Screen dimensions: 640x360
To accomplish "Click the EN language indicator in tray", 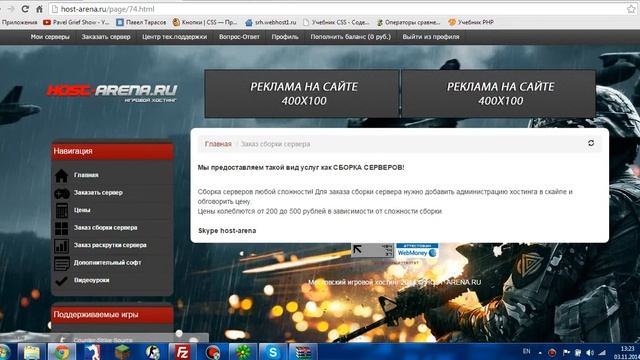I will (527, 351).
